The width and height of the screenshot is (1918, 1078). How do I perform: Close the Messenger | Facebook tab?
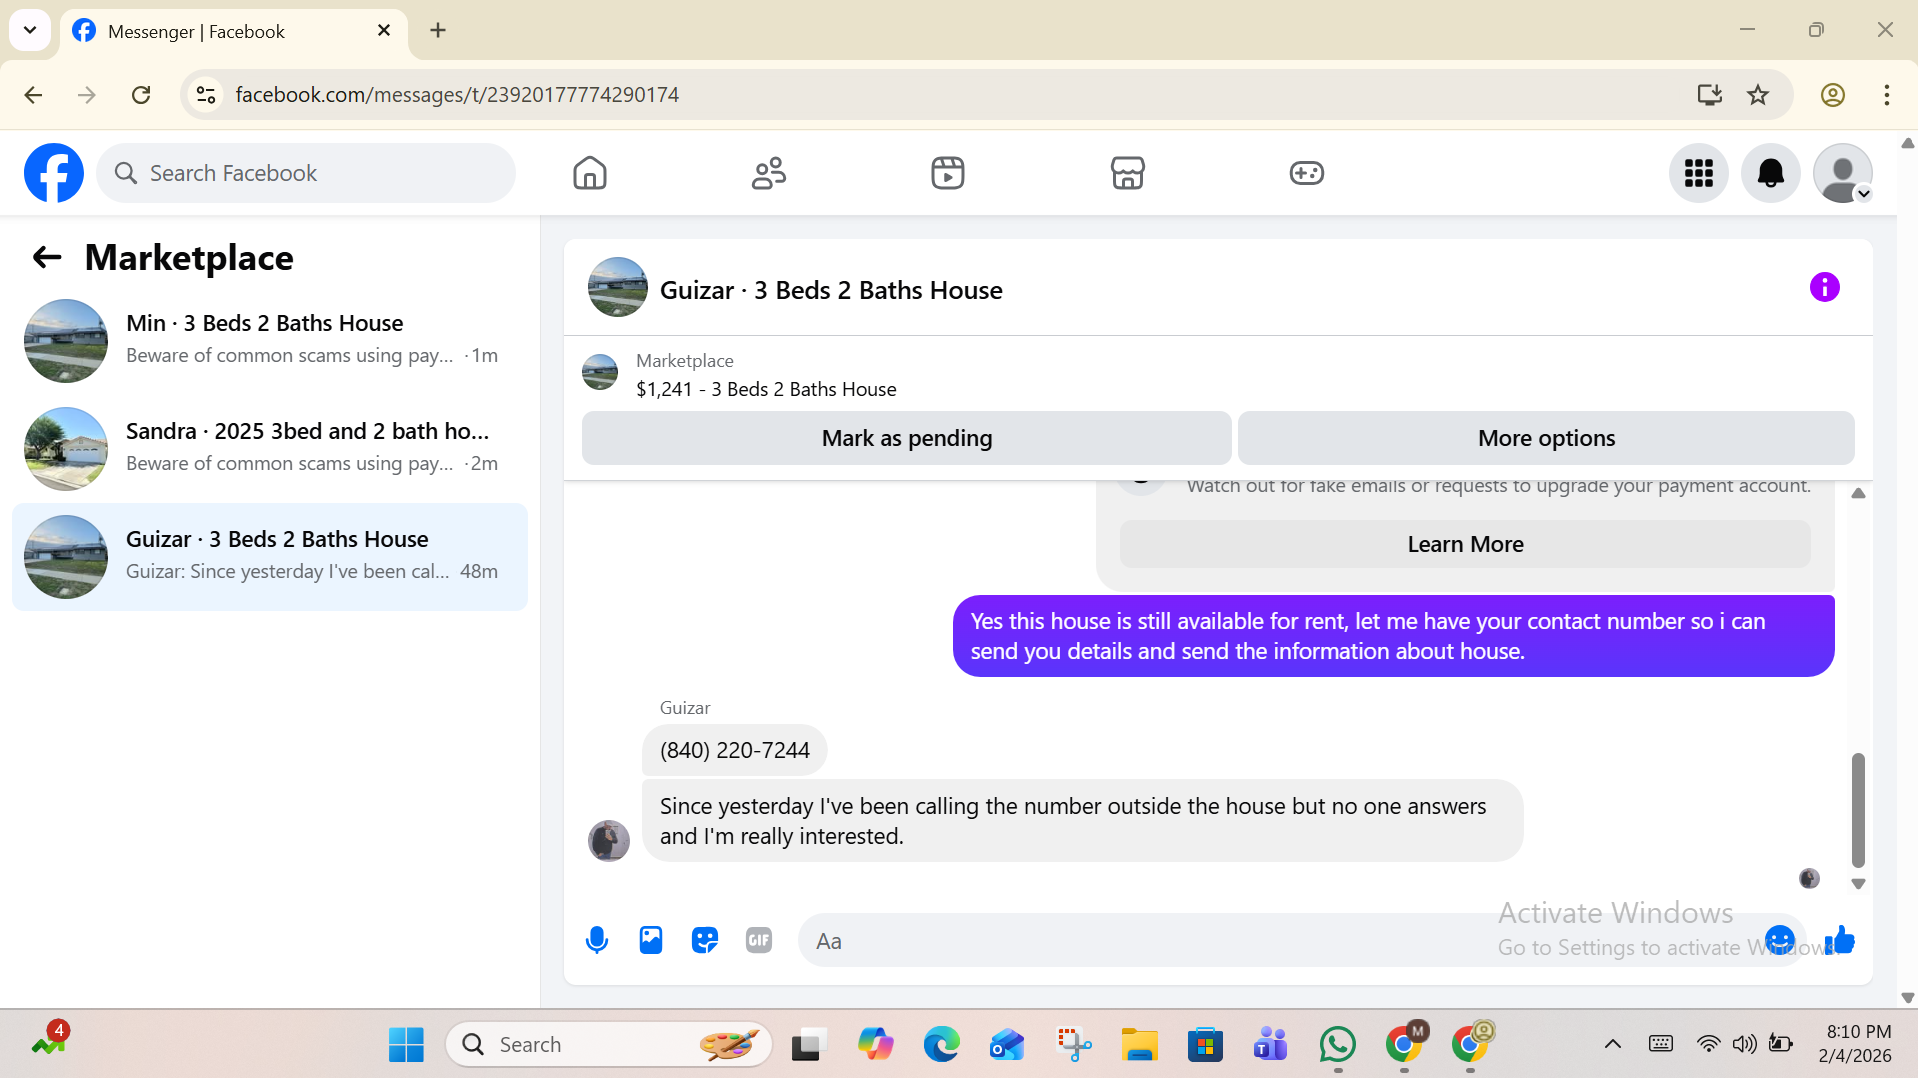[x=384, y=31]
